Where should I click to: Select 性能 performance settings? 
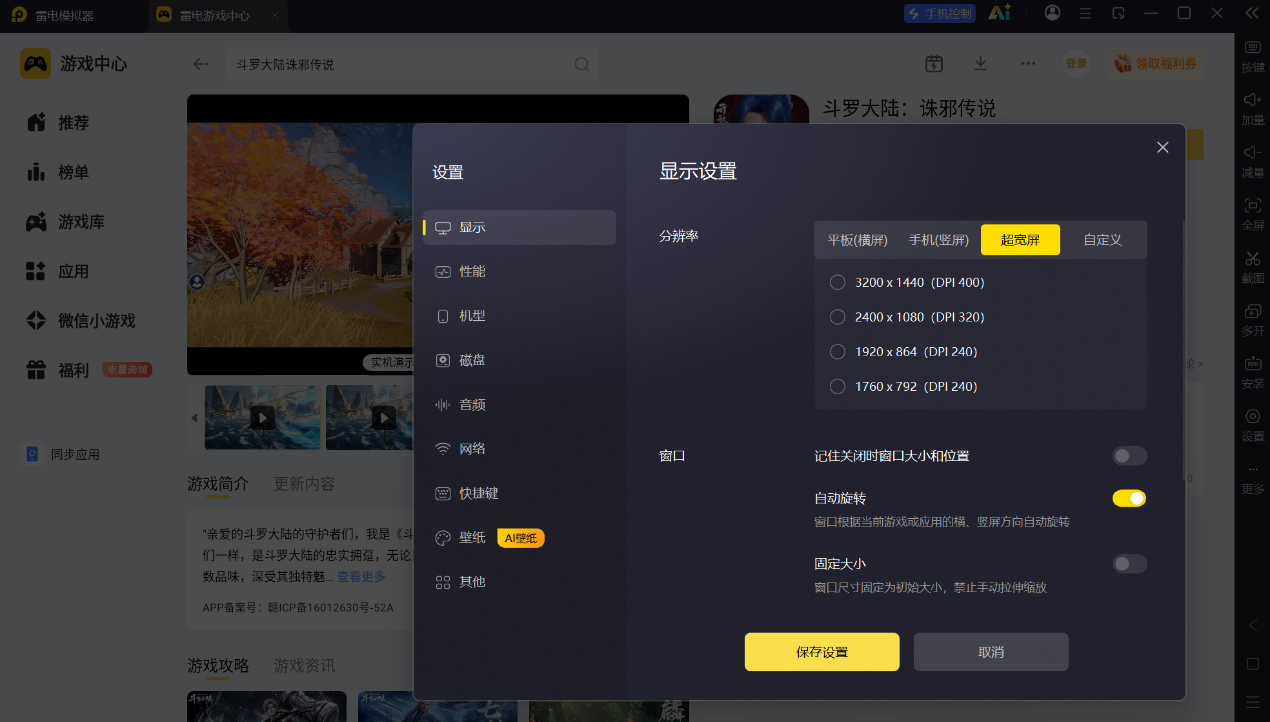coord(519,272)
